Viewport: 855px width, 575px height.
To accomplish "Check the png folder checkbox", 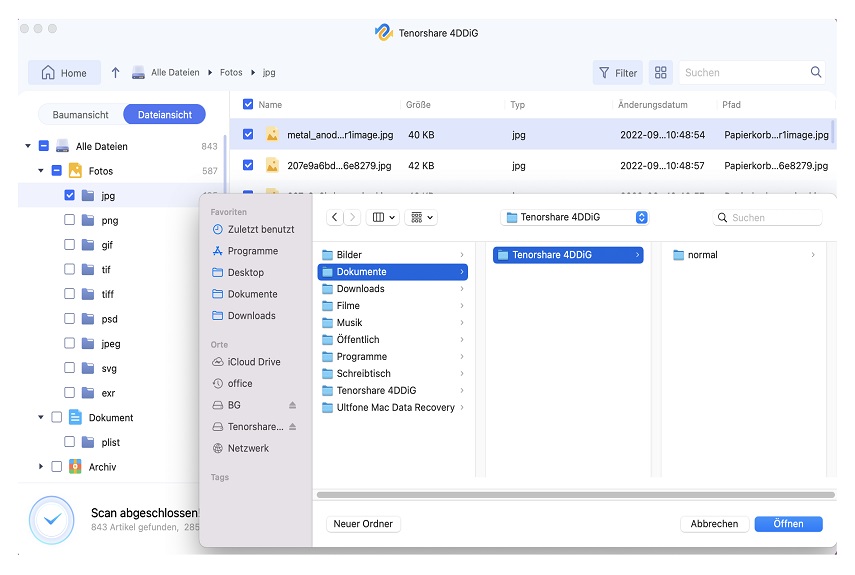I will pos(70,220).
